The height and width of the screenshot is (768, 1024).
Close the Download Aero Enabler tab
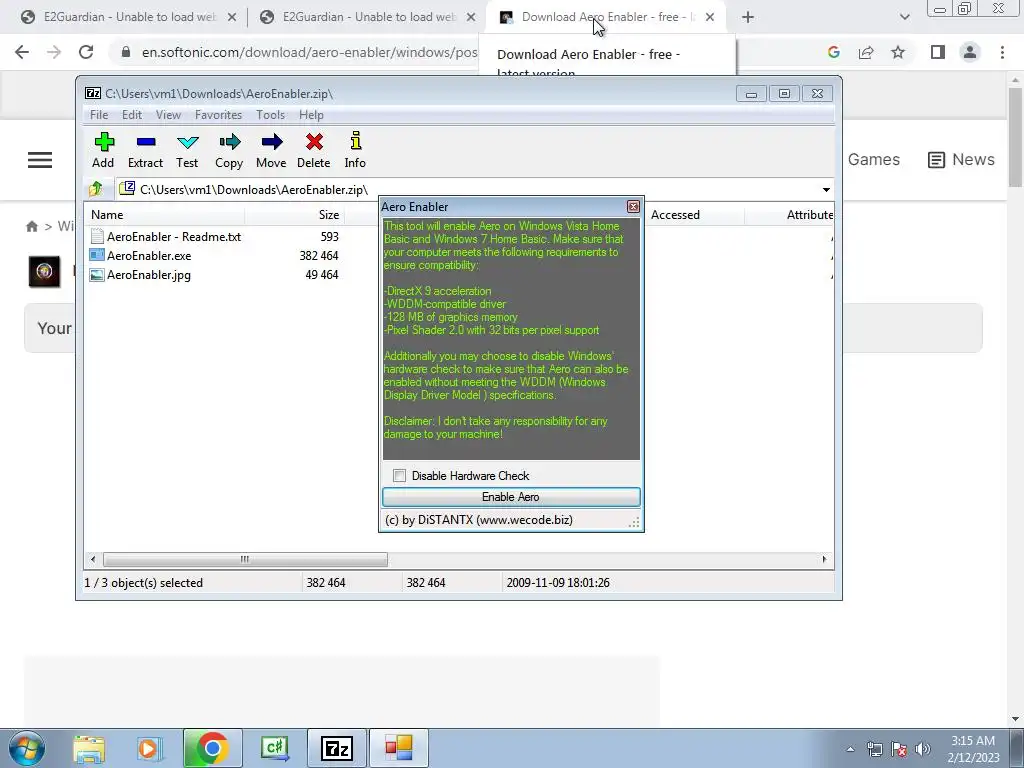pos(710,17)
